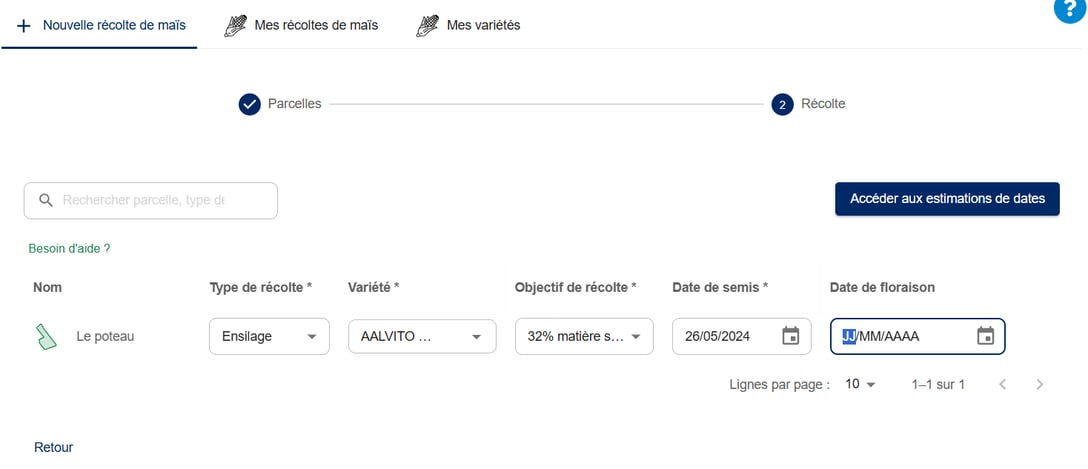Click the Besoin d'aide link
This screenshot has height=469, width=1088.
point(69,248)
